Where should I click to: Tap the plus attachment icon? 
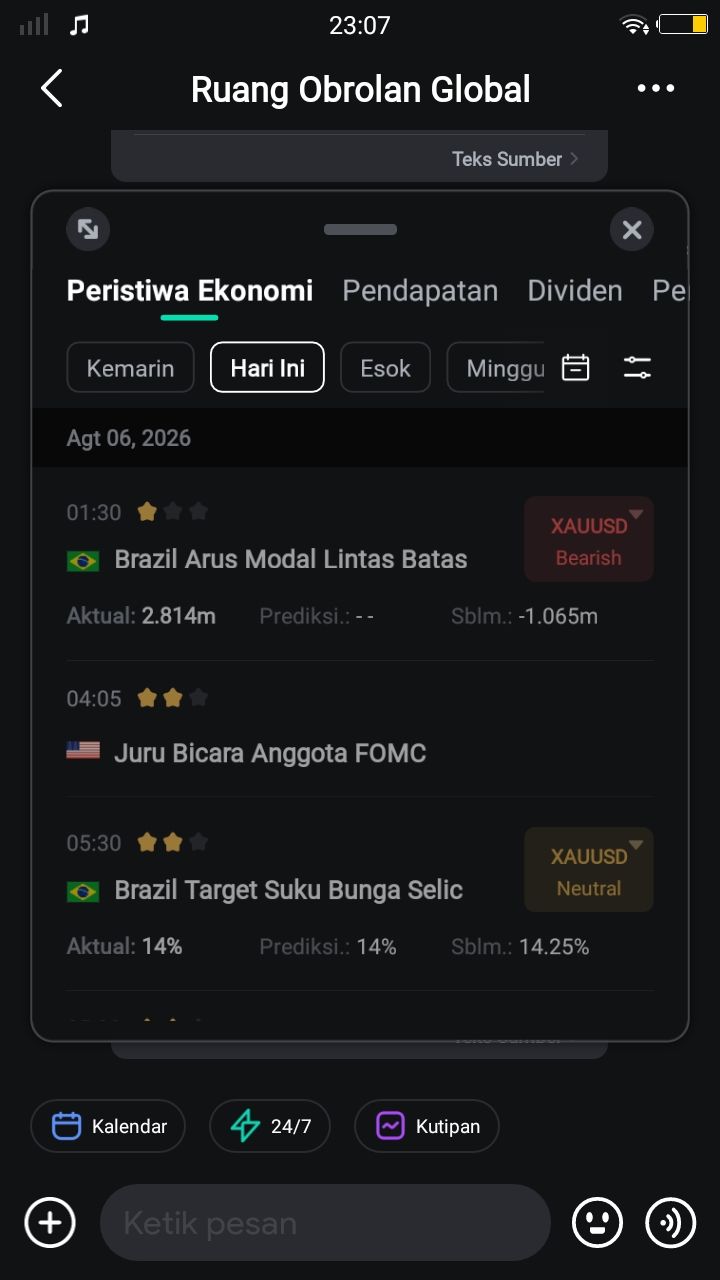pyautogui.click(x=50, y=1223)
